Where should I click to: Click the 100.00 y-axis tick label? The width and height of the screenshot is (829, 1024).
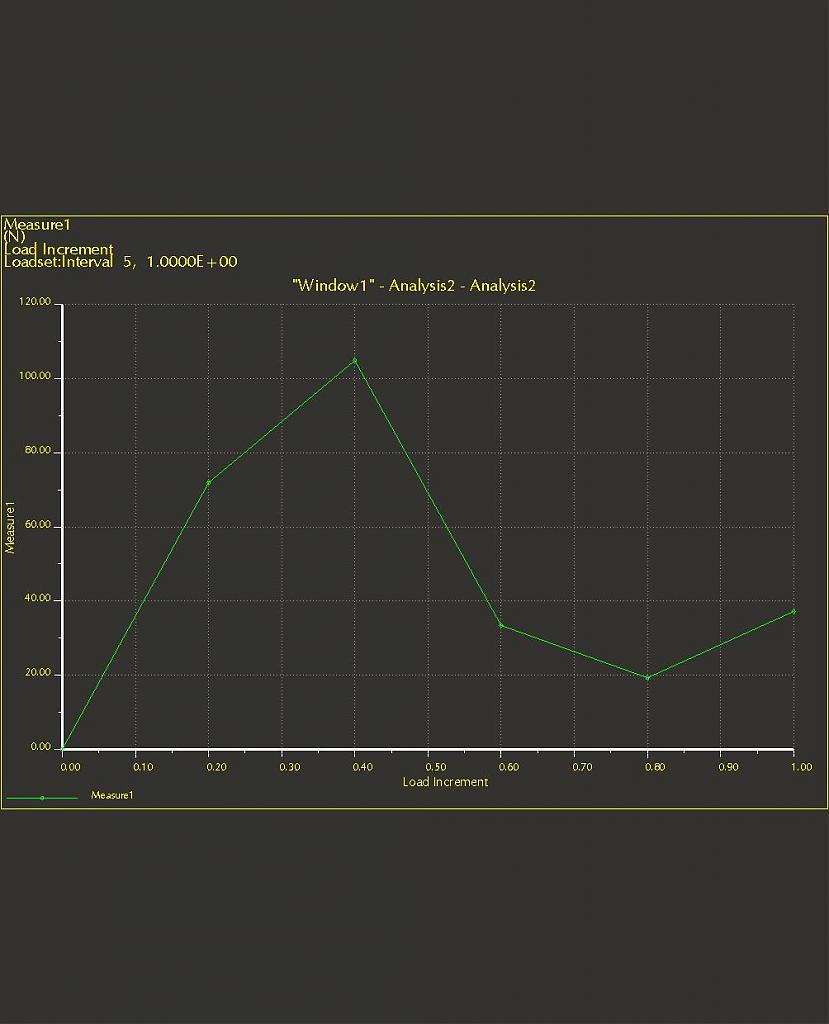35,376
